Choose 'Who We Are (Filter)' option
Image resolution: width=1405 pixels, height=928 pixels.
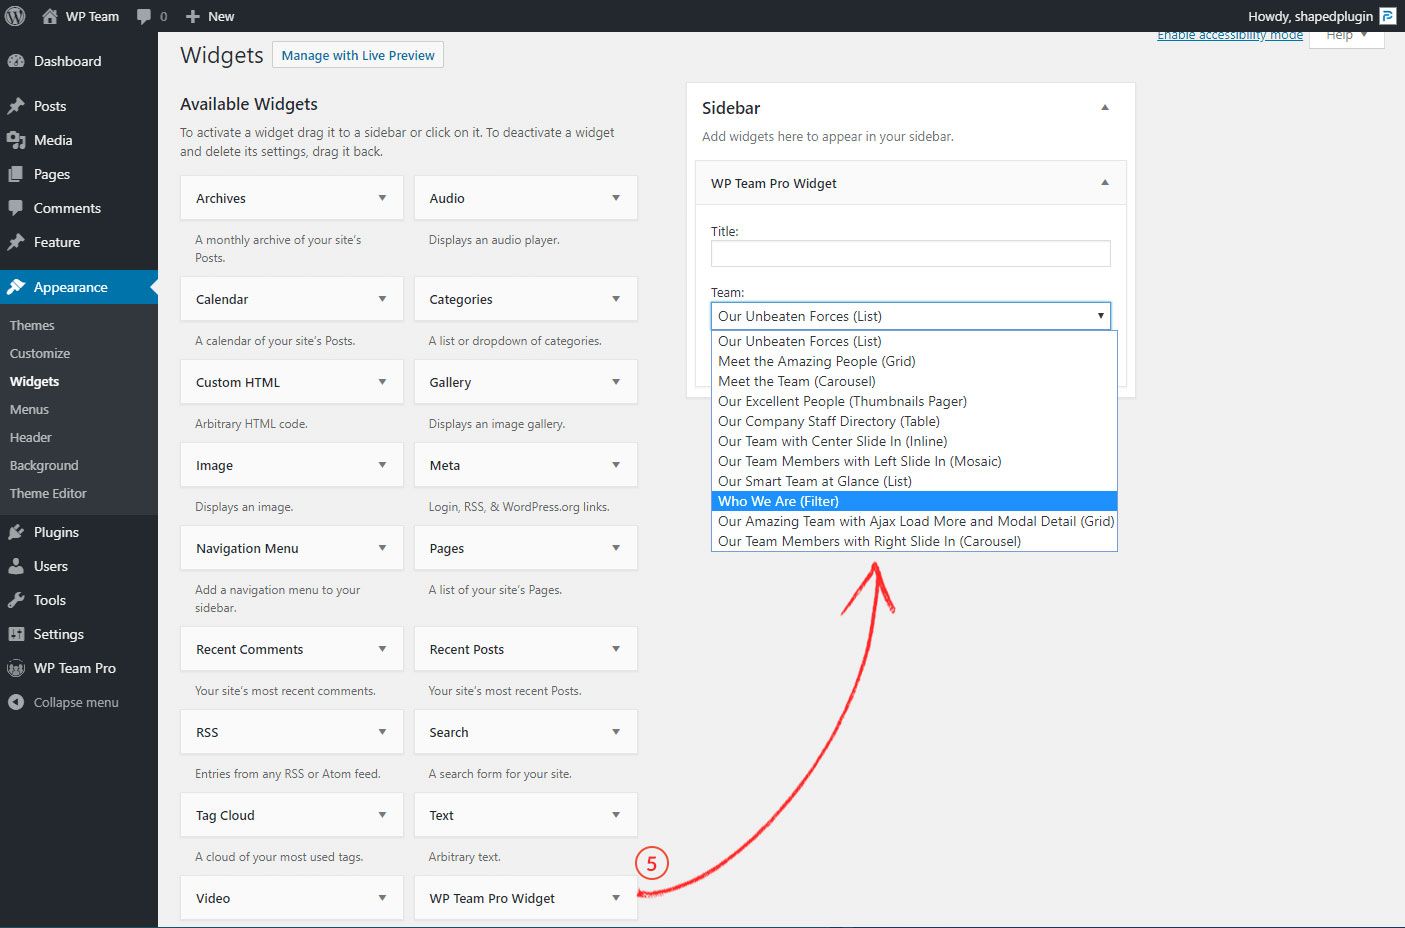pos(778,501)
